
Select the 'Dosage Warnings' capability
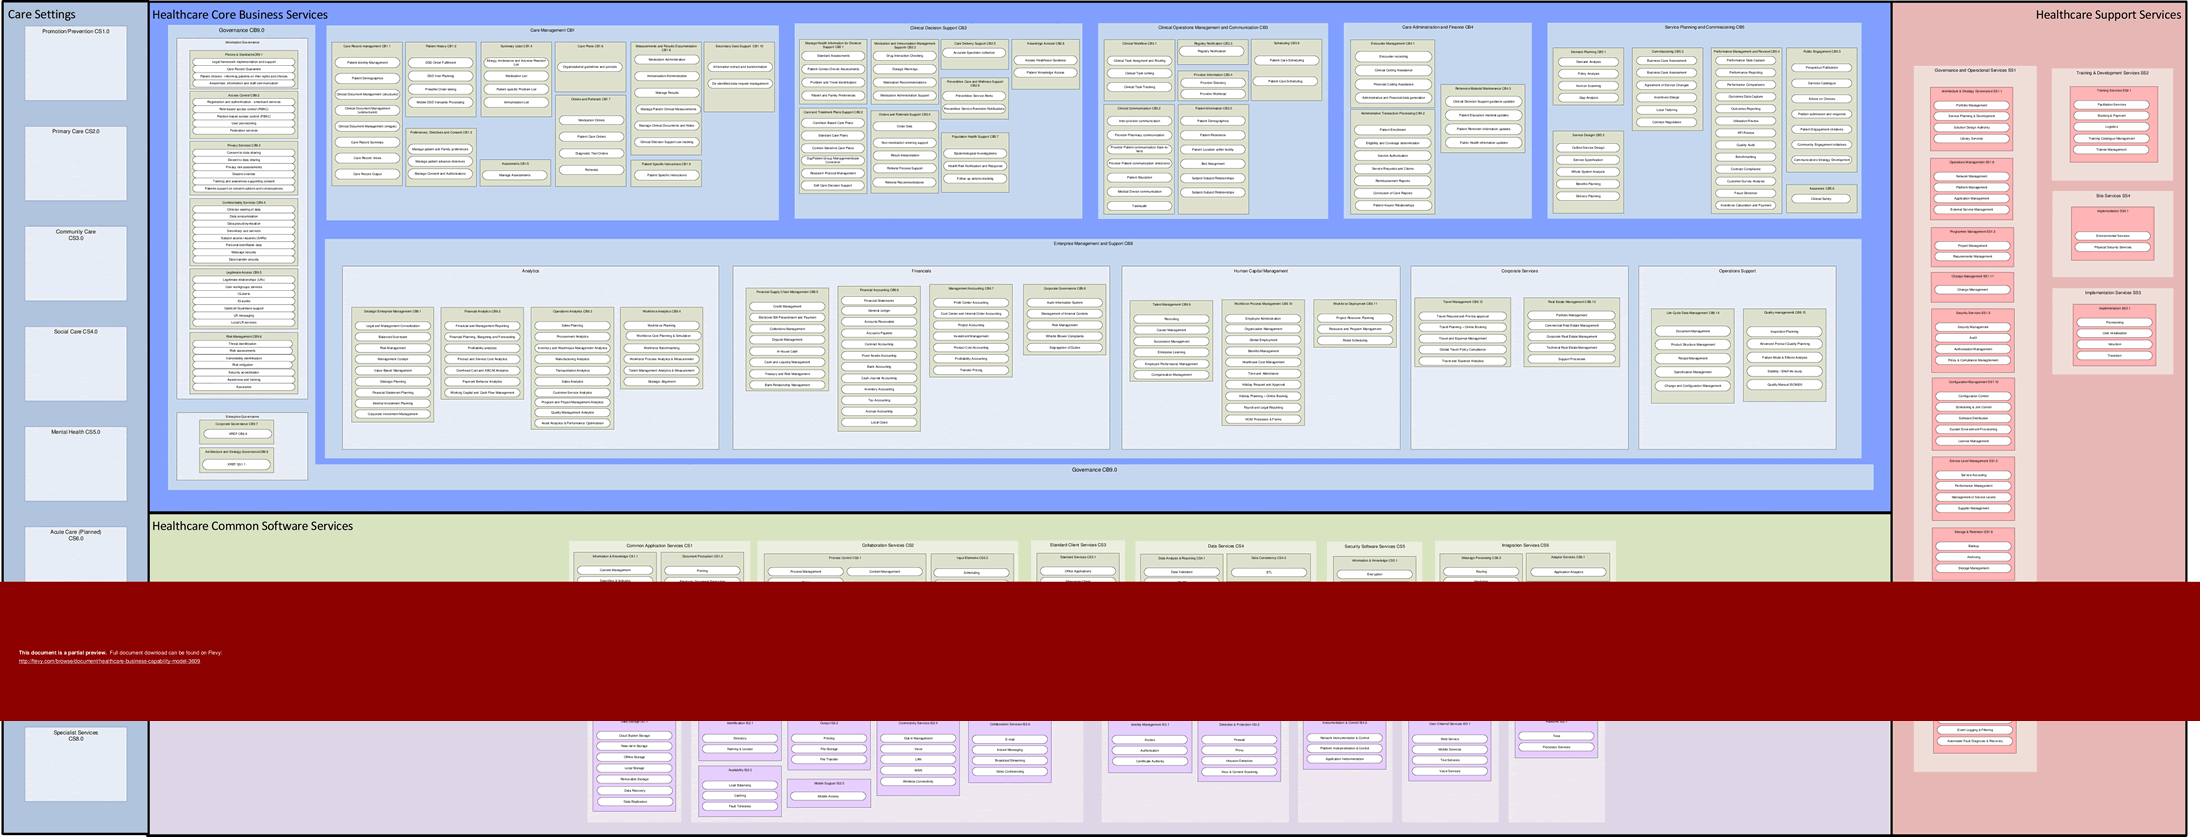pyautogui.click(x=904, y=70)
